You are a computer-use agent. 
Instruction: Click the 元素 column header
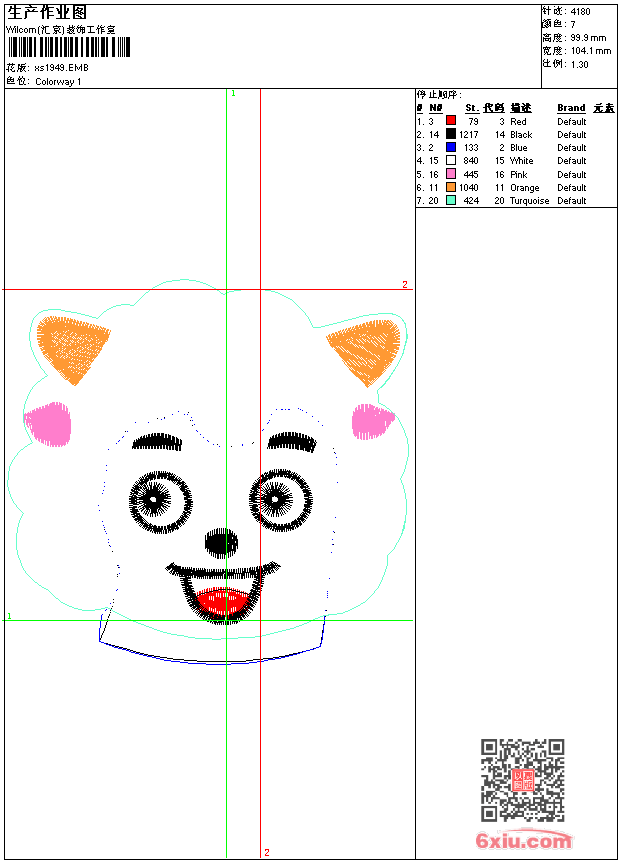tap(604, 108)
